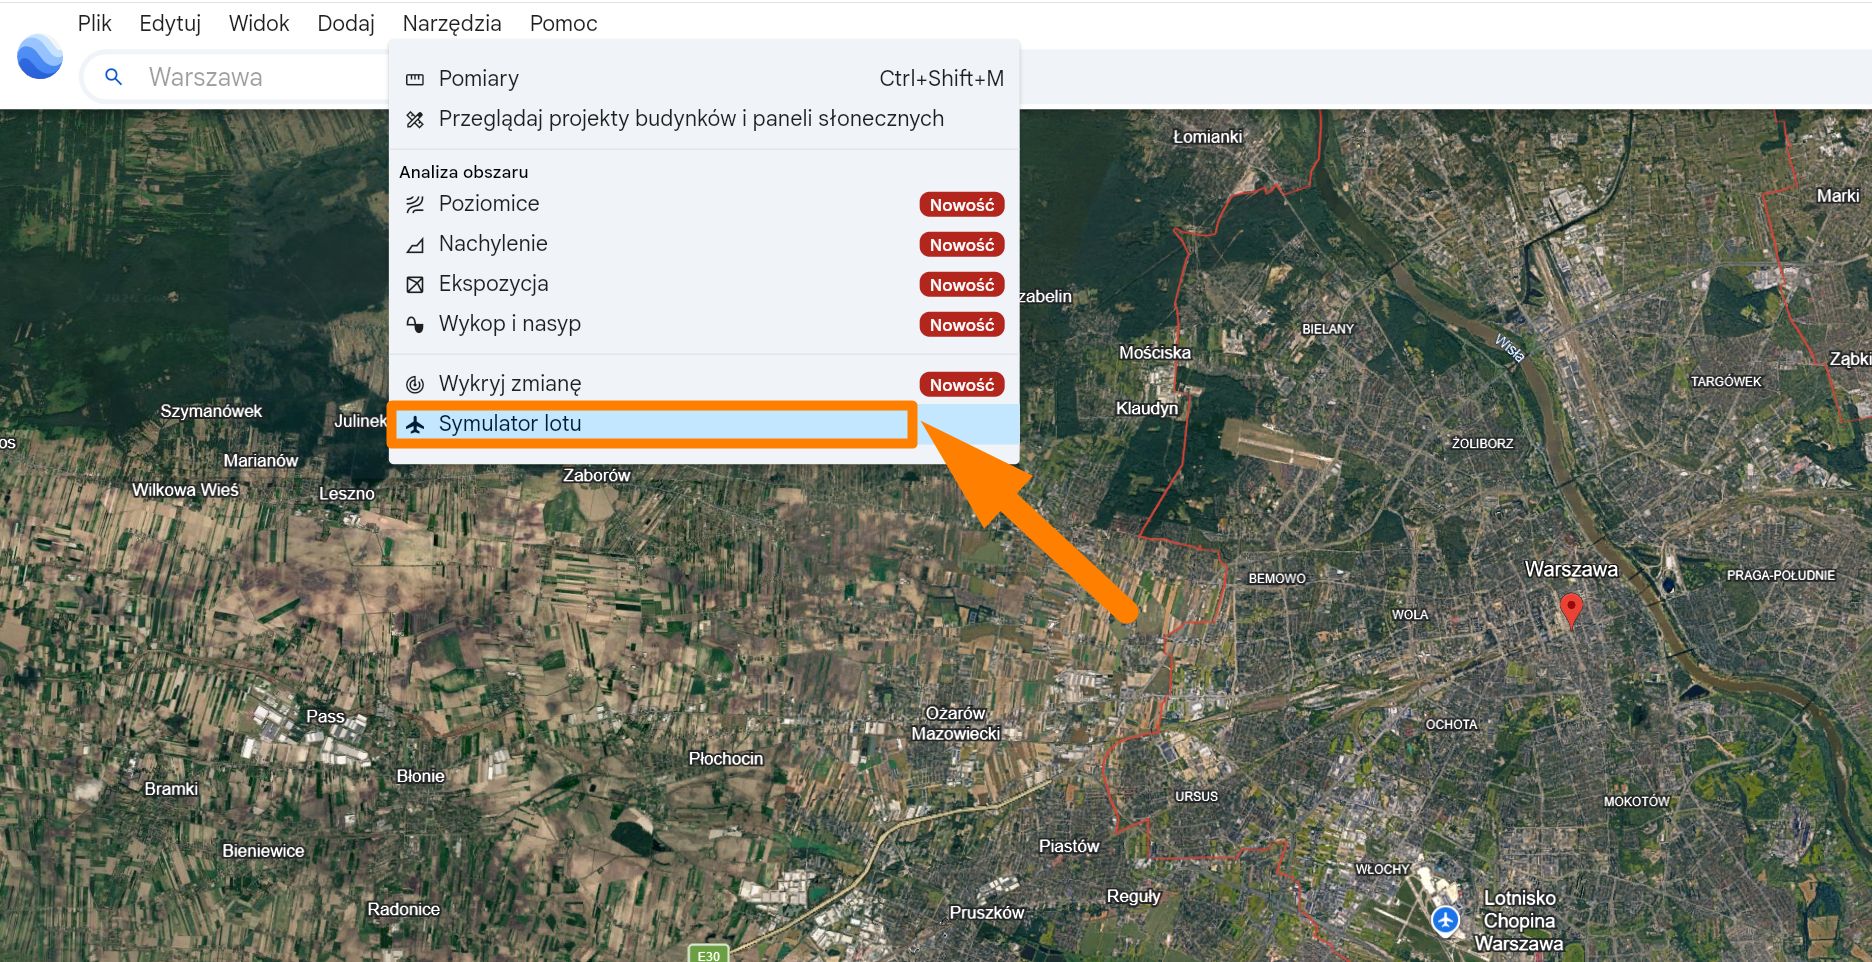Click the Klaudyn map label
The image size is (1872, 962).
coord(1147,408)
